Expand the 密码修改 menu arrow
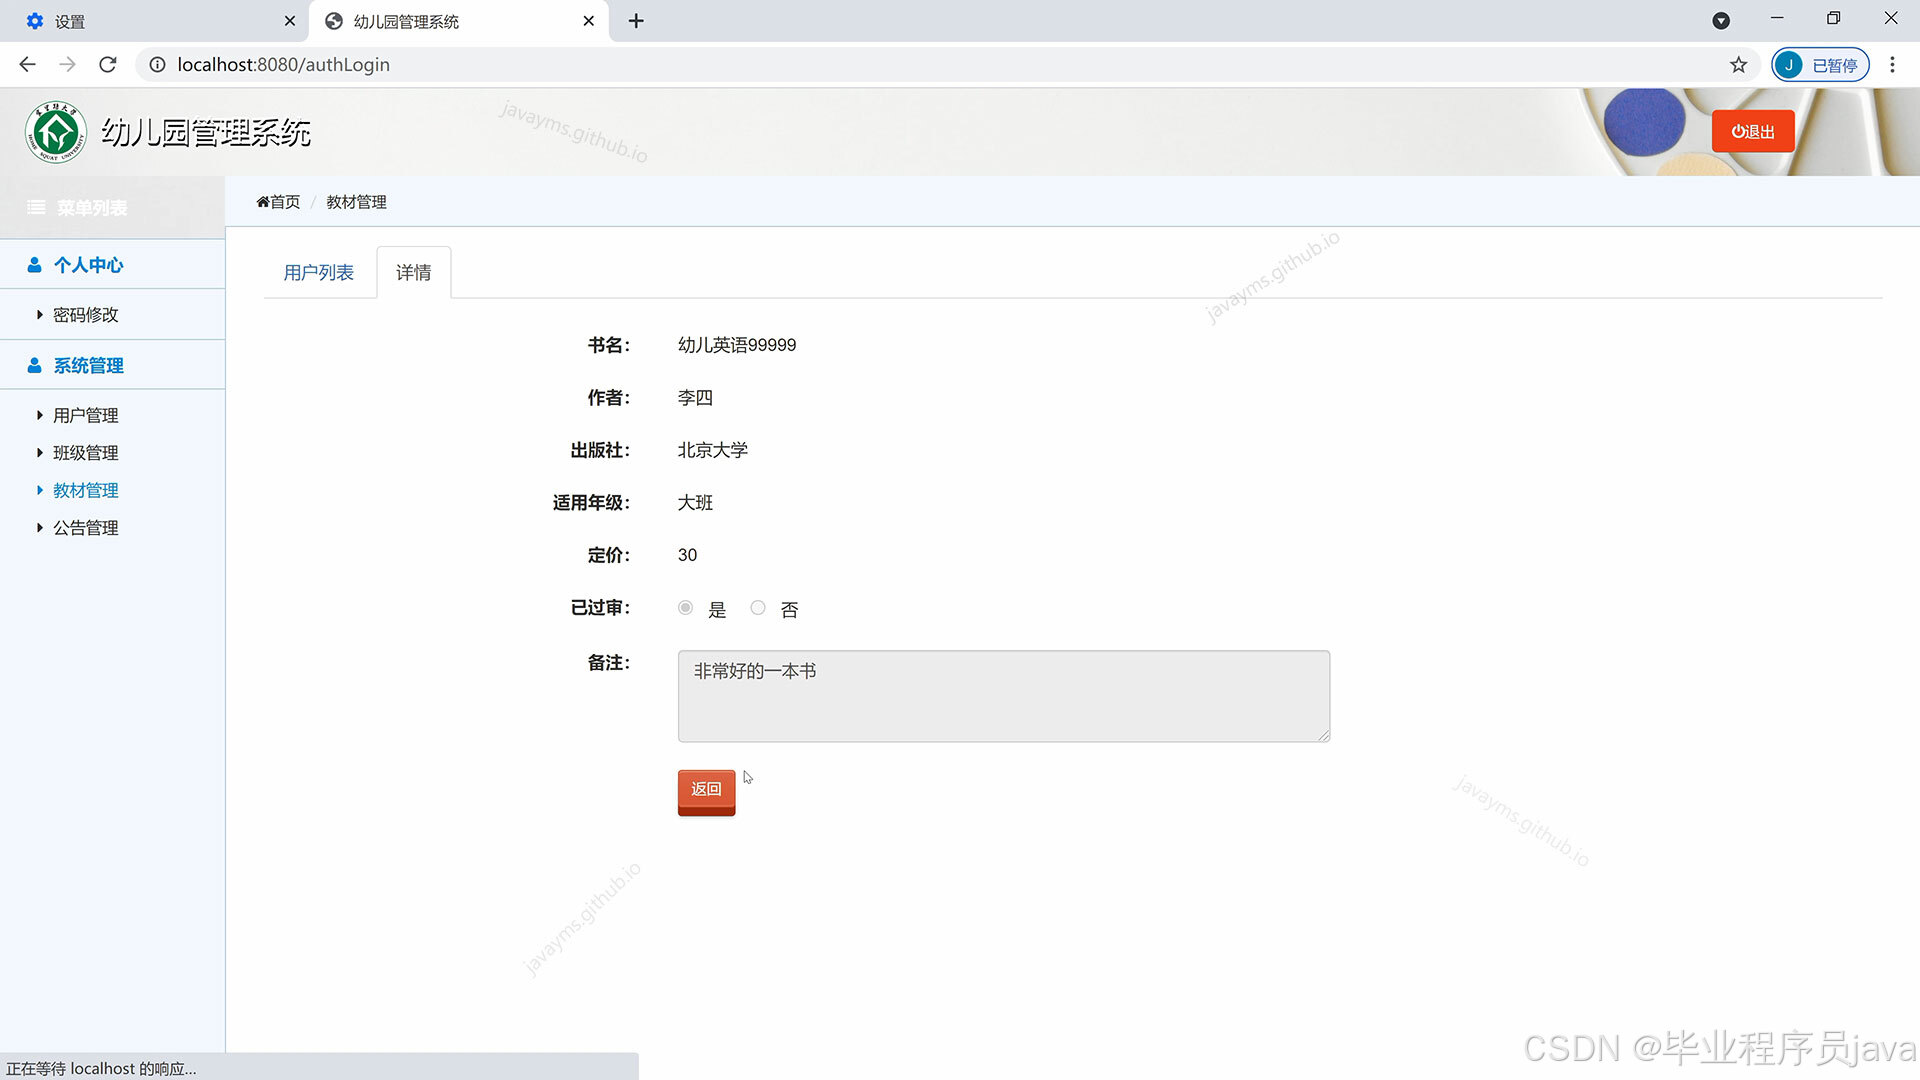 coord(39,315)
